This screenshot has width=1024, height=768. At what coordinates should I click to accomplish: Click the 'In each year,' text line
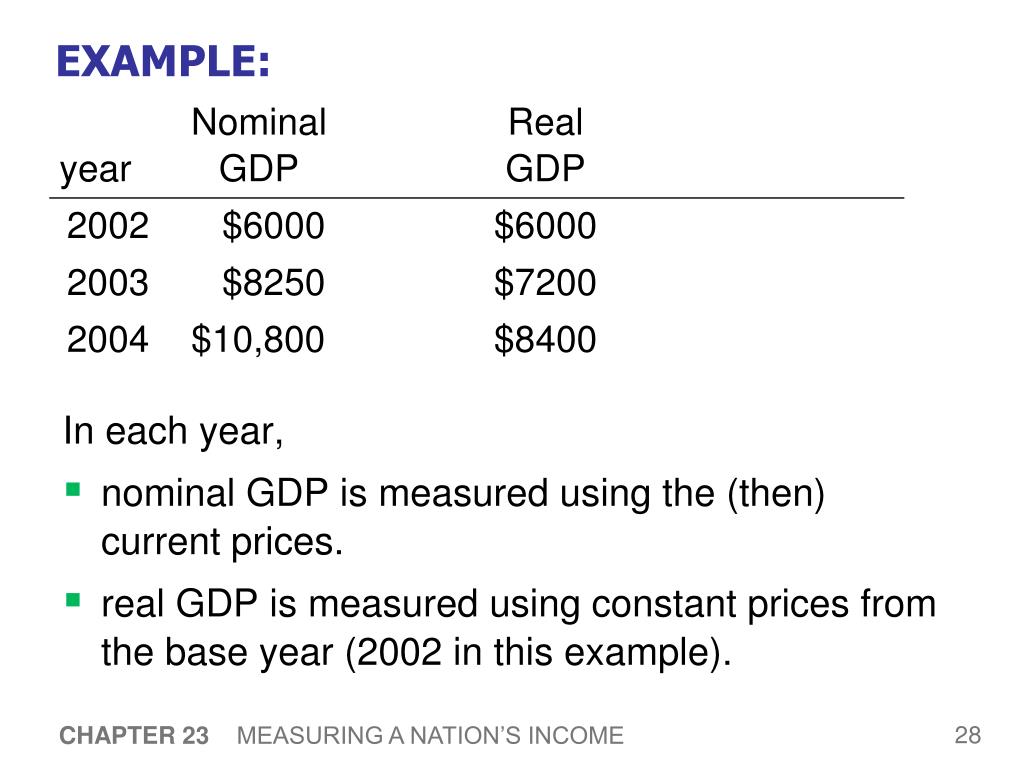[173, 432]
